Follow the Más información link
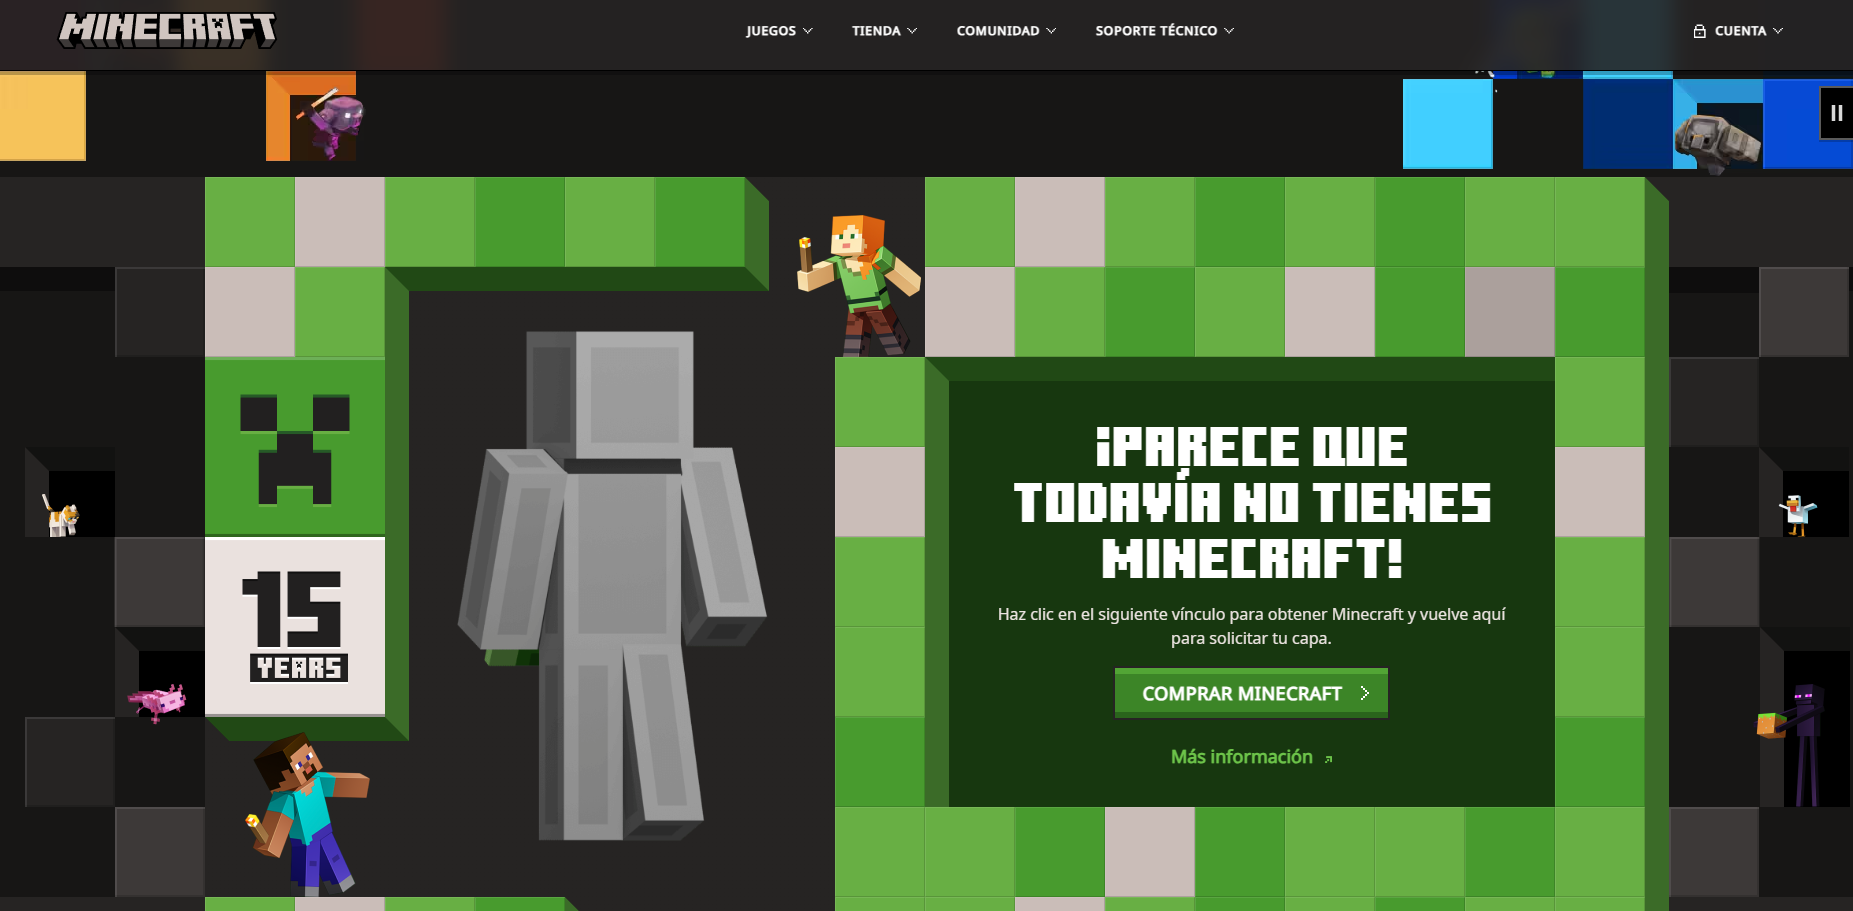 coord(1251,757)
